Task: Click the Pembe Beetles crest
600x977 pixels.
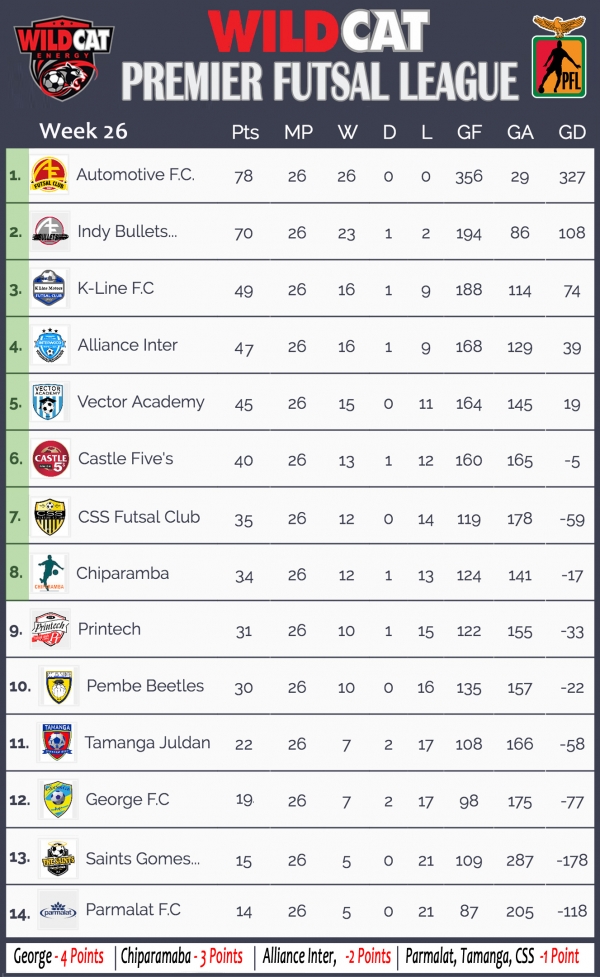Action: [x=59, y=686]
